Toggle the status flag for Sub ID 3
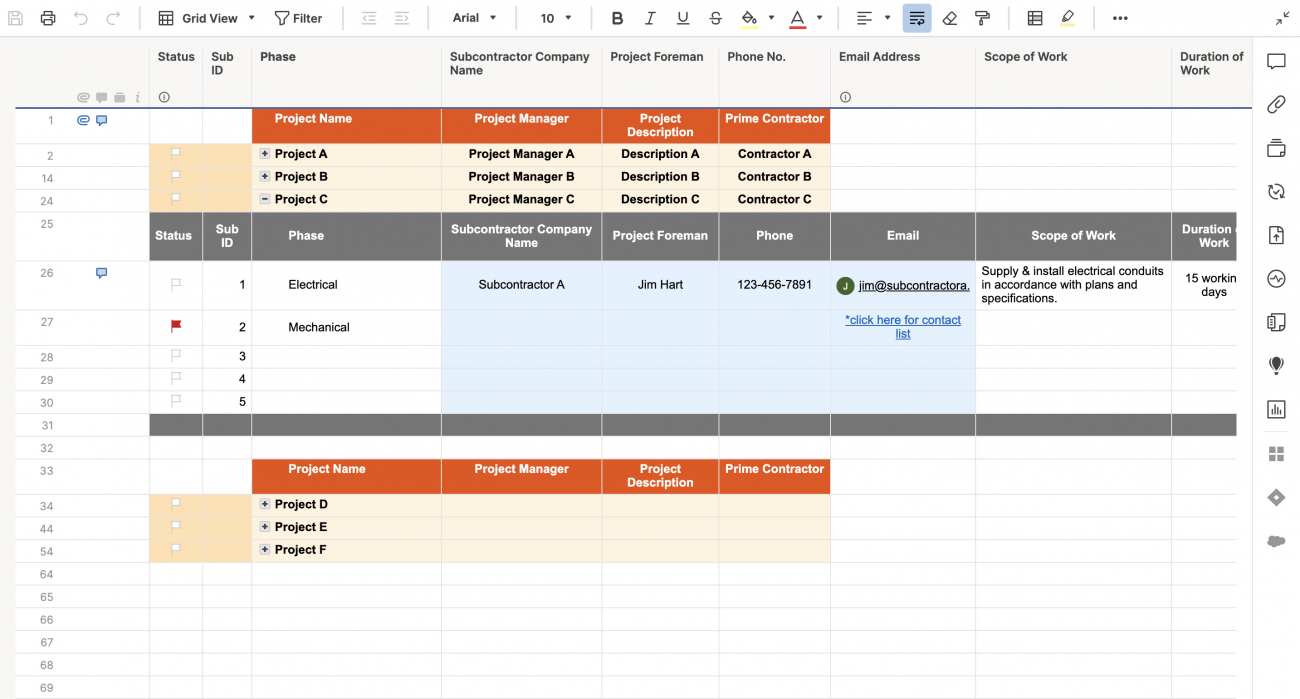 [176, 355]
